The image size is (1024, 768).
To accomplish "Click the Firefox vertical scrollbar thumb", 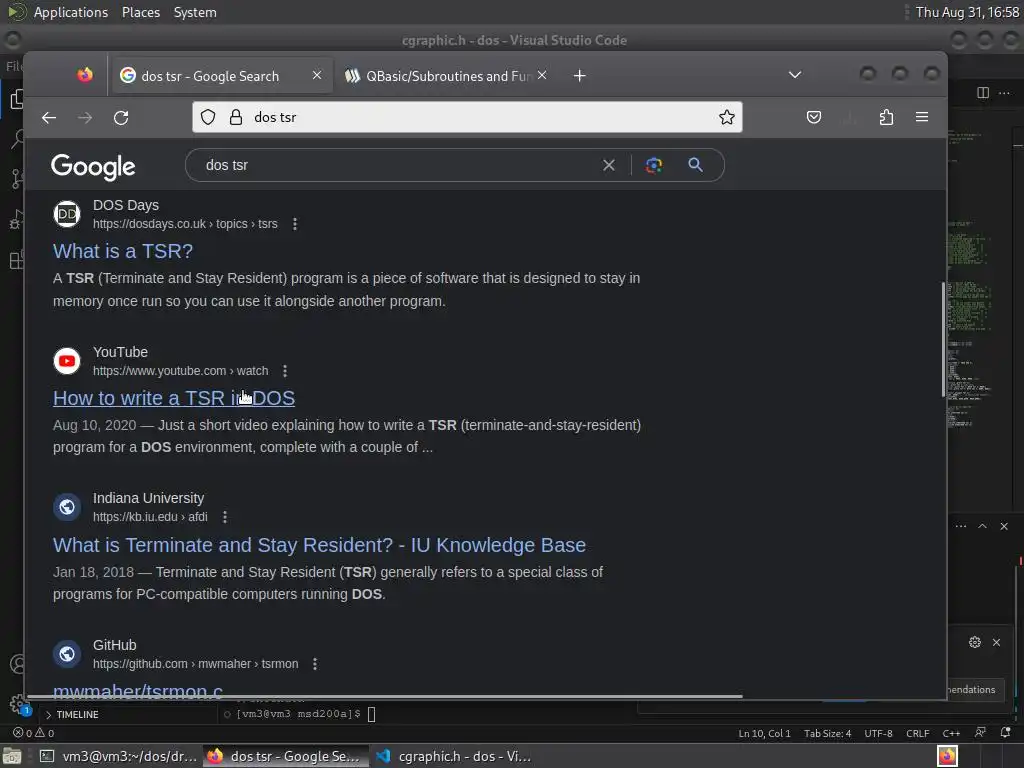I will point(943,340).
